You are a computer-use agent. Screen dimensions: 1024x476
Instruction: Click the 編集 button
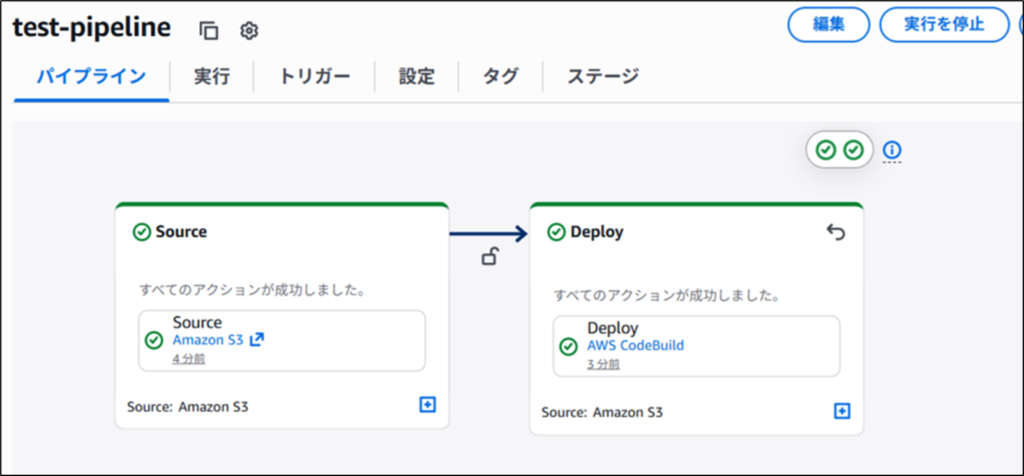point(829,25)
